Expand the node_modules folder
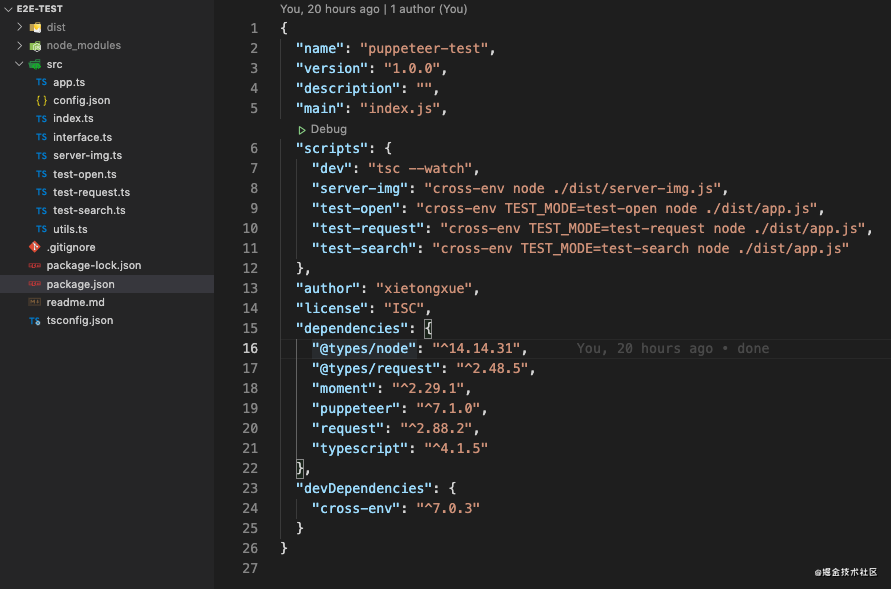 pos(20,45)
